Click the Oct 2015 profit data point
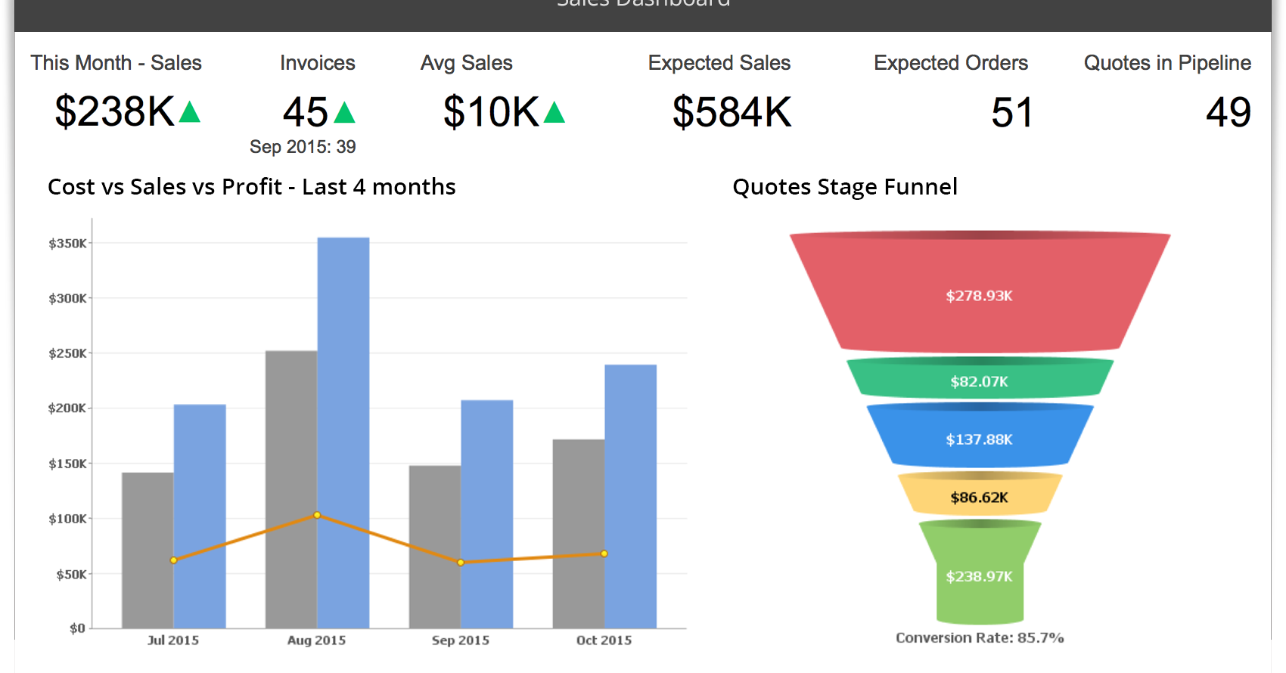Screen dimensions: 1286x673 pyautogui.click(x=604, y=553)
